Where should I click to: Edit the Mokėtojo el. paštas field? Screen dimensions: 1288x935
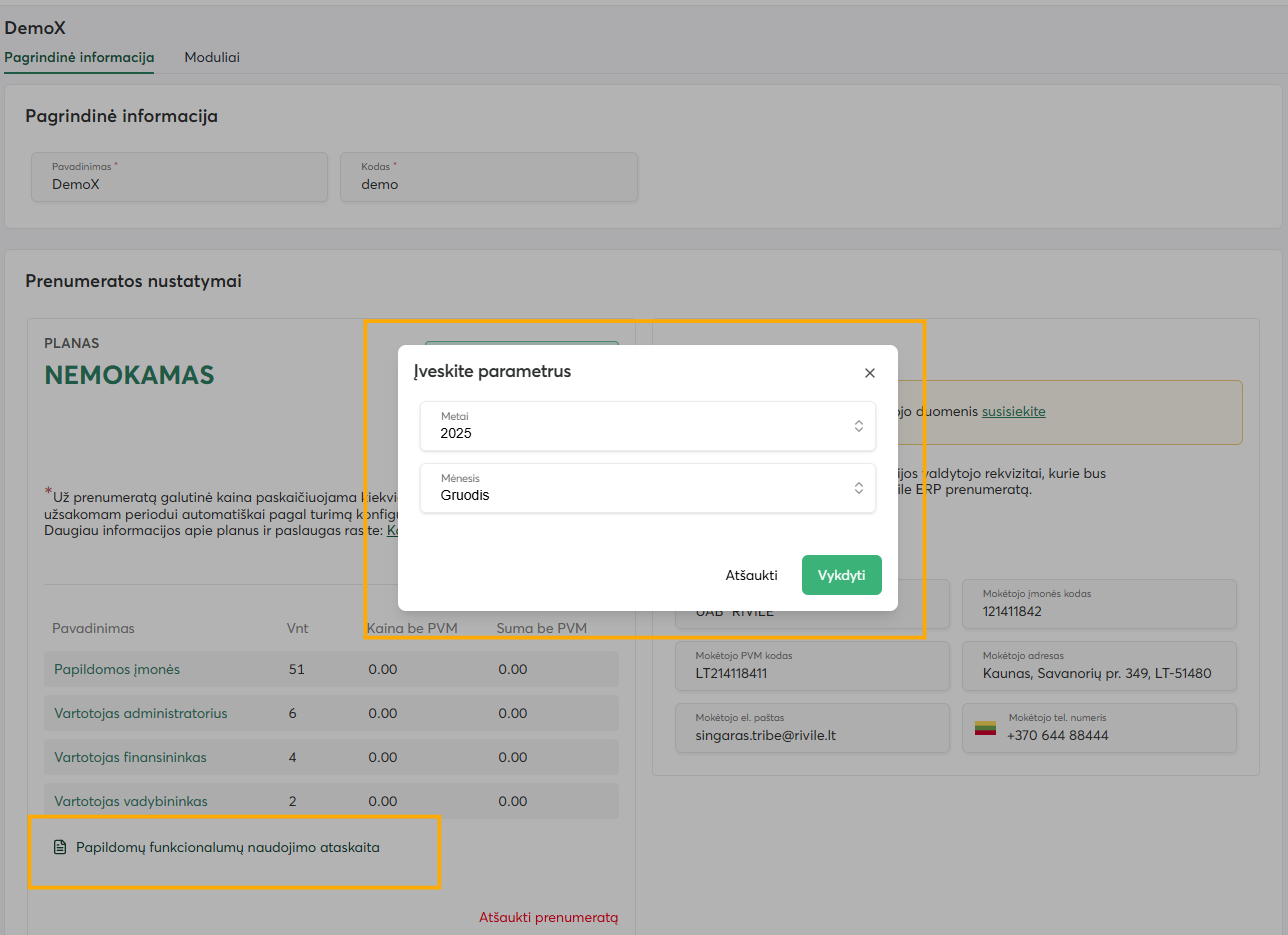point(811,728)
